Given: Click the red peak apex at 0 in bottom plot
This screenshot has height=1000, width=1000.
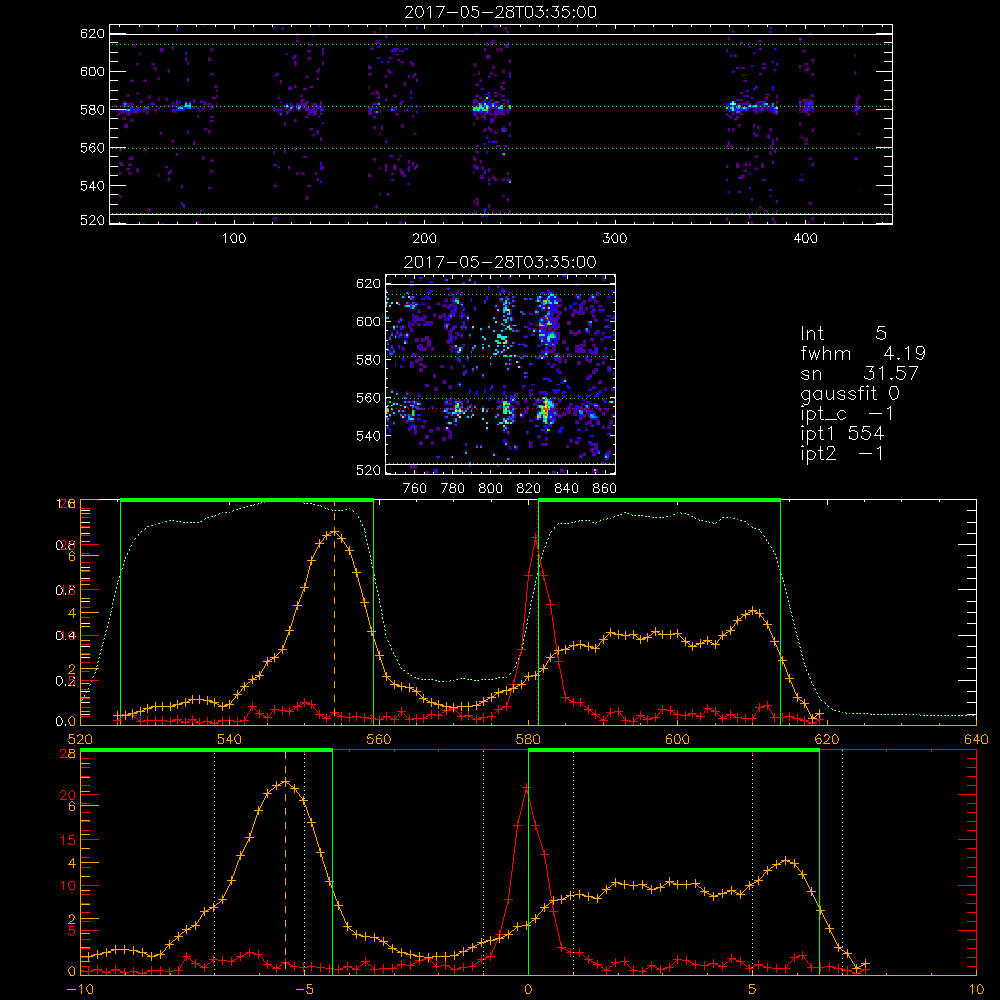Looking at the screenshot, I should tap(527, 788).
